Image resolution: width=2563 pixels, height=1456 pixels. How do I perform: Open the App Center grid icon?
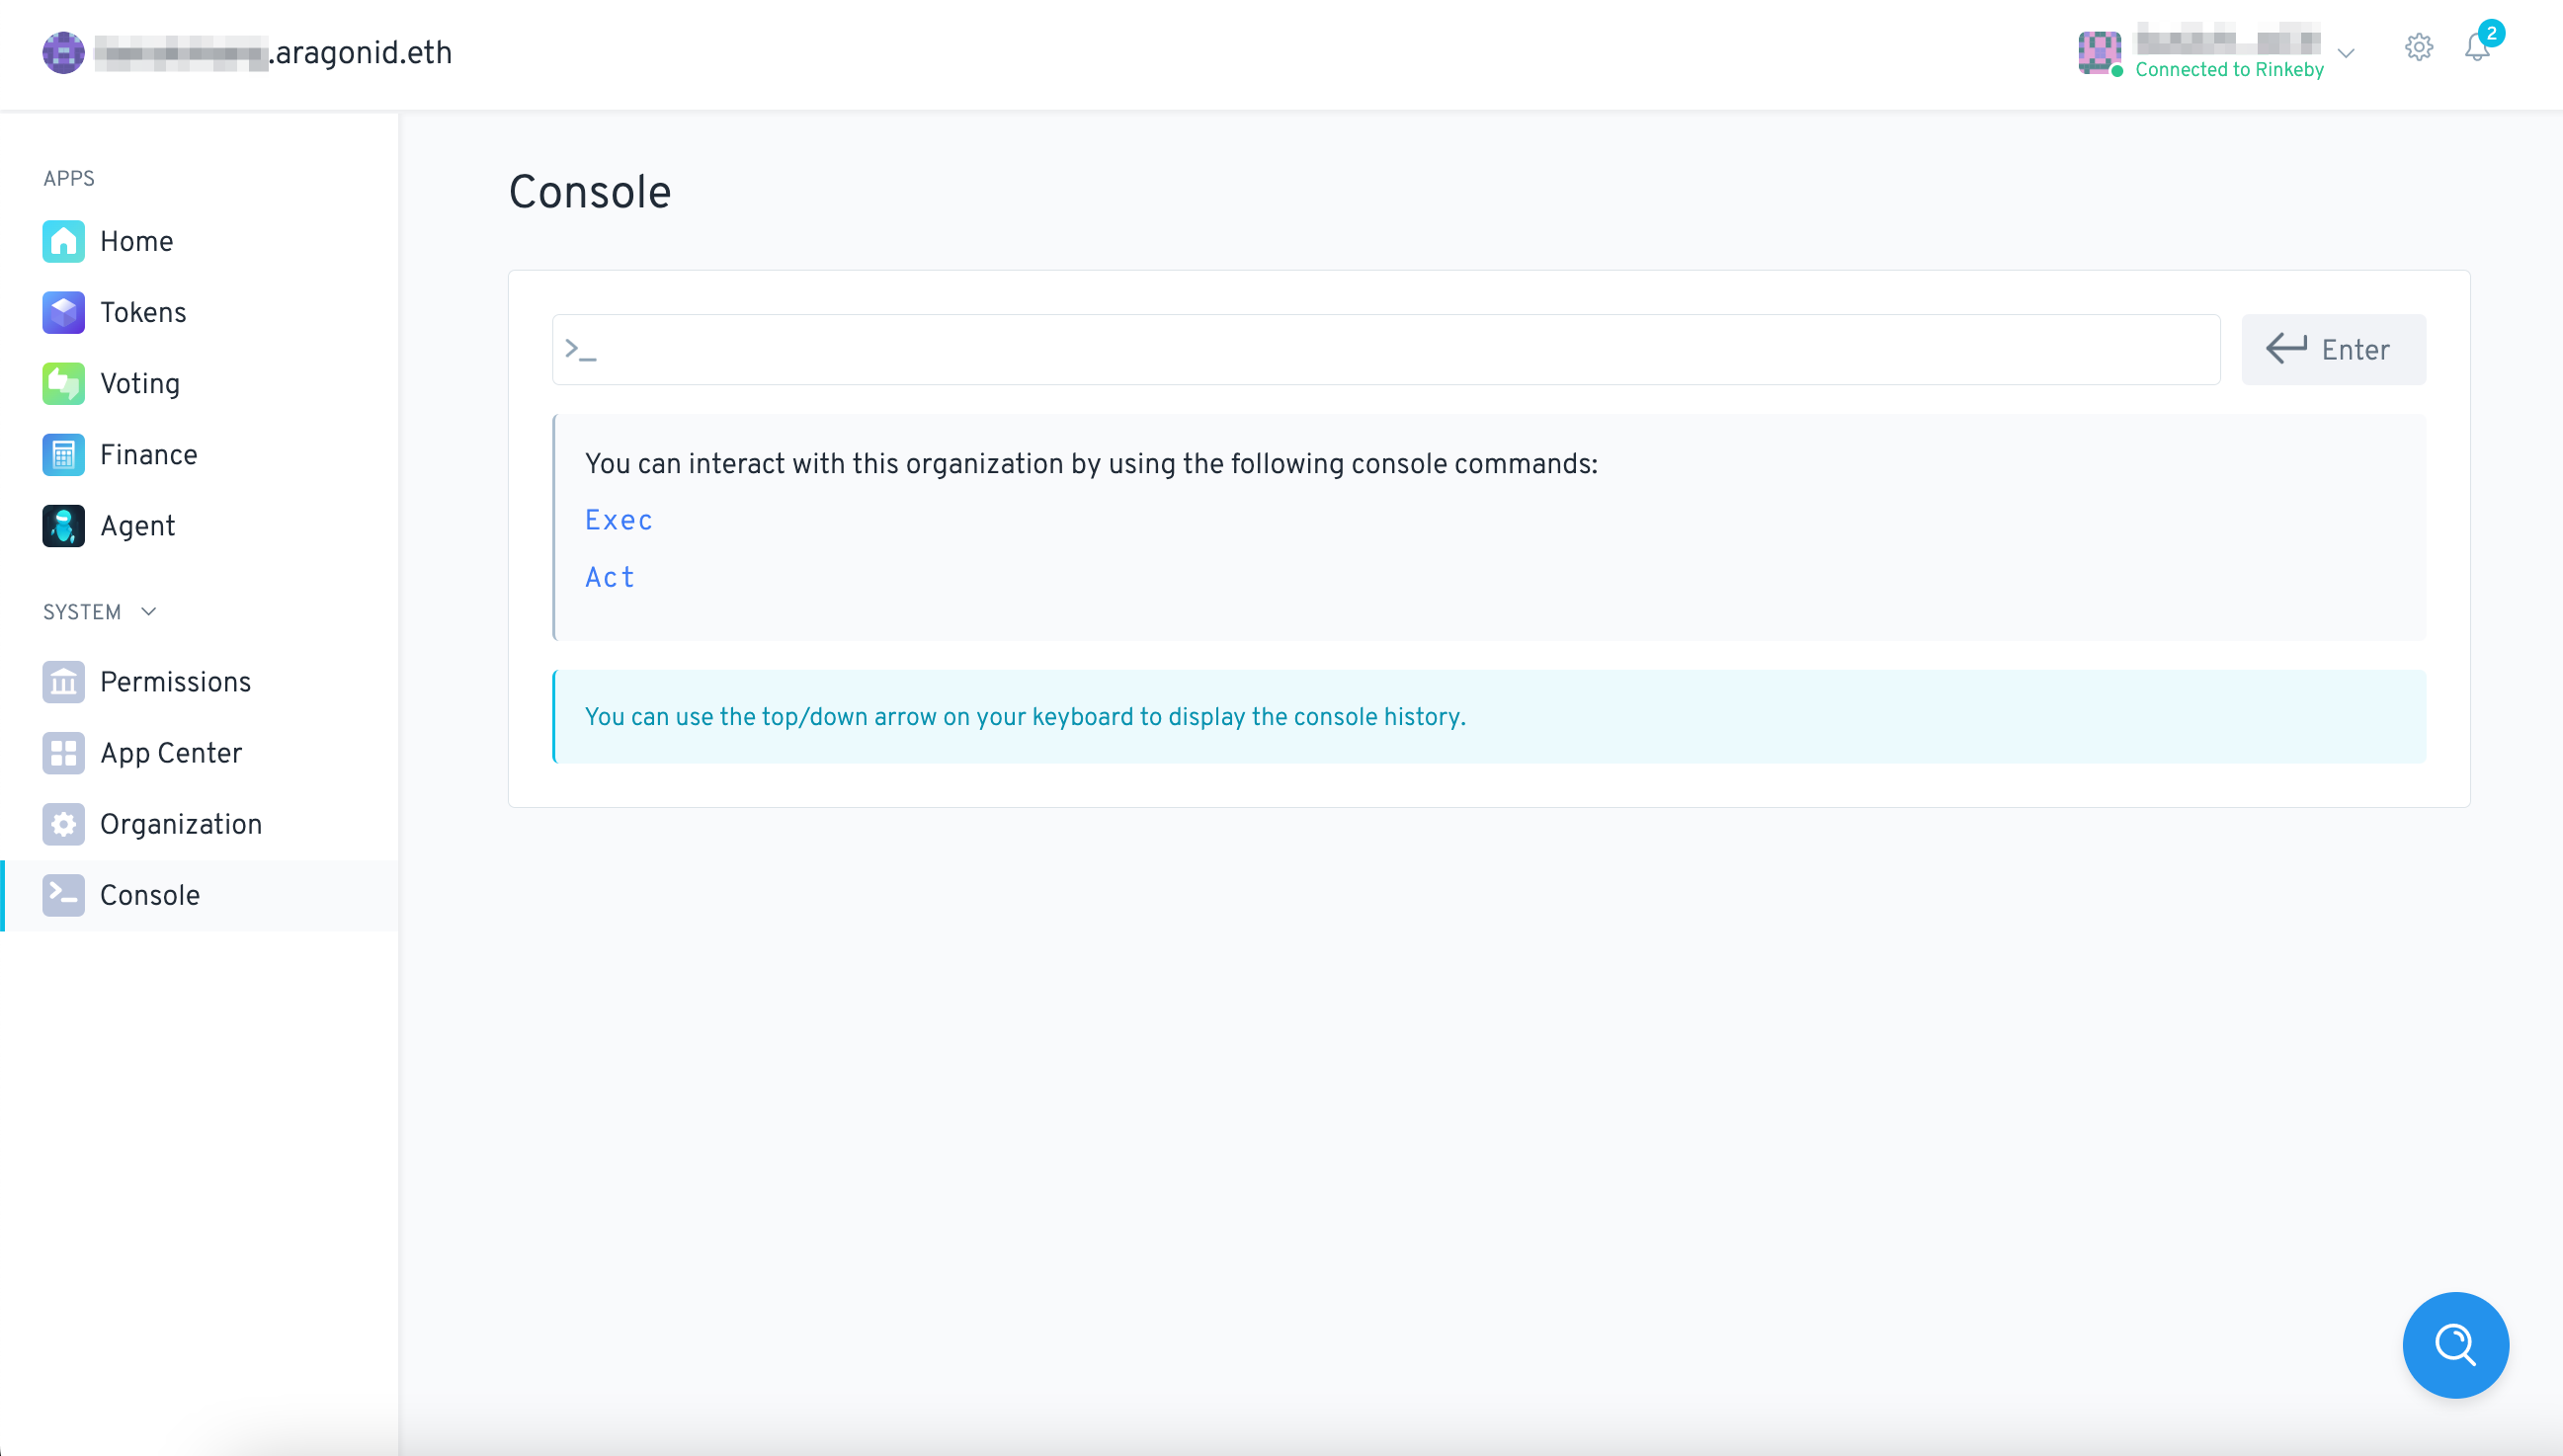(63, 753)
